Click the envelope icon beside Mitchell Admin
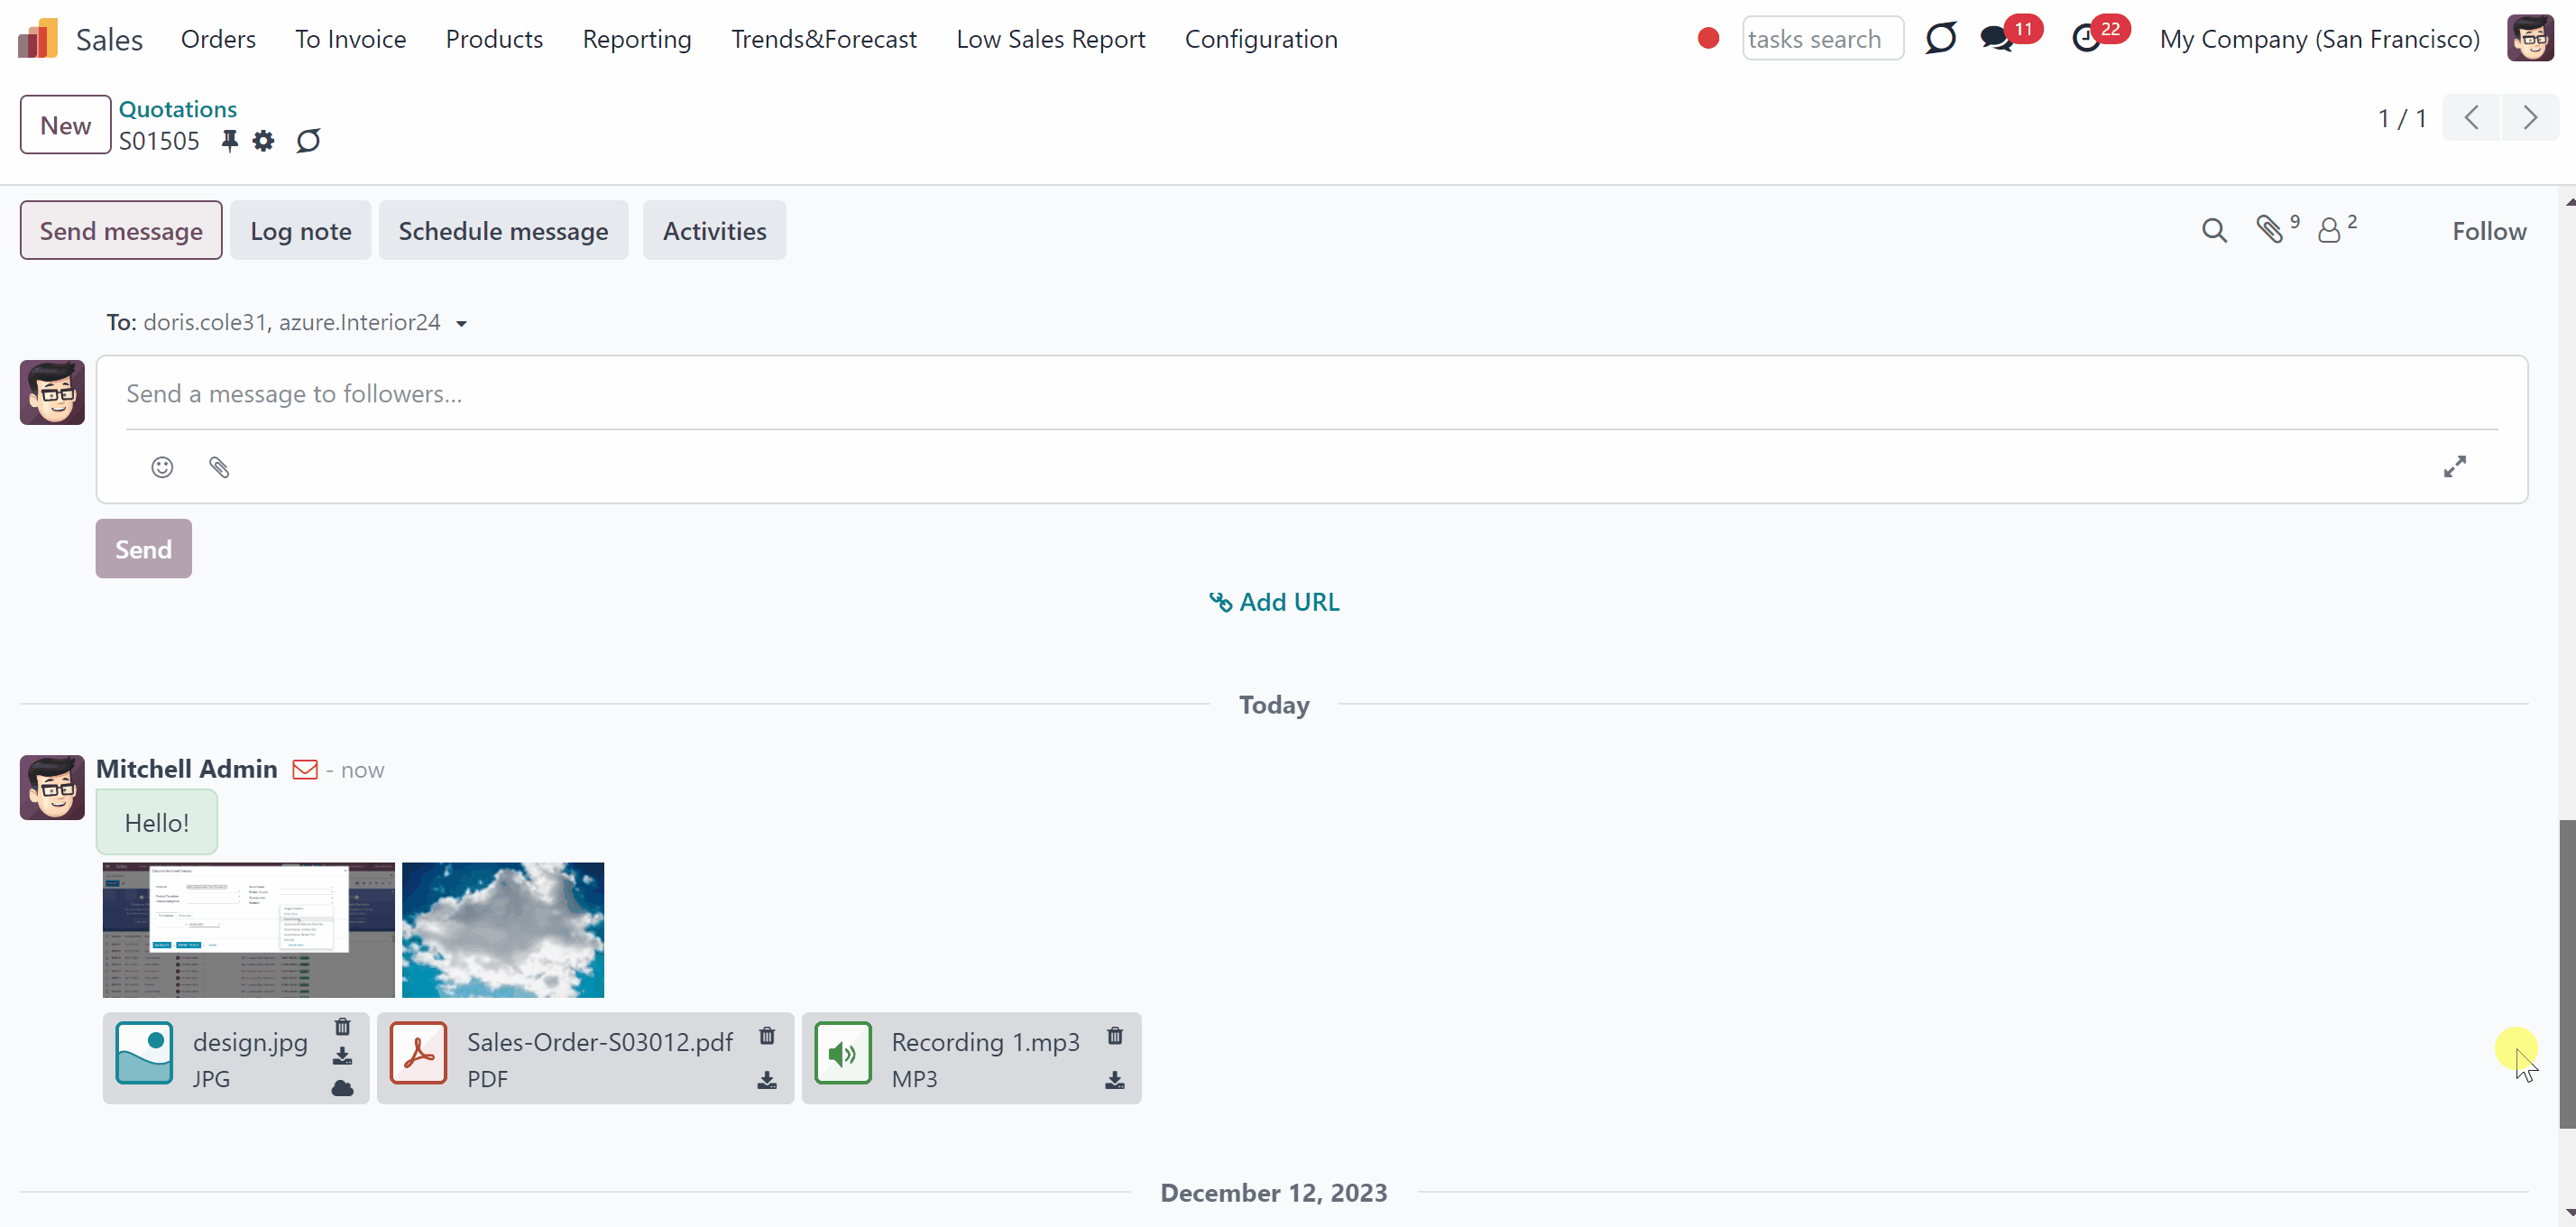This screenshot has height=1227, width=2576. (x=305, y=769)
